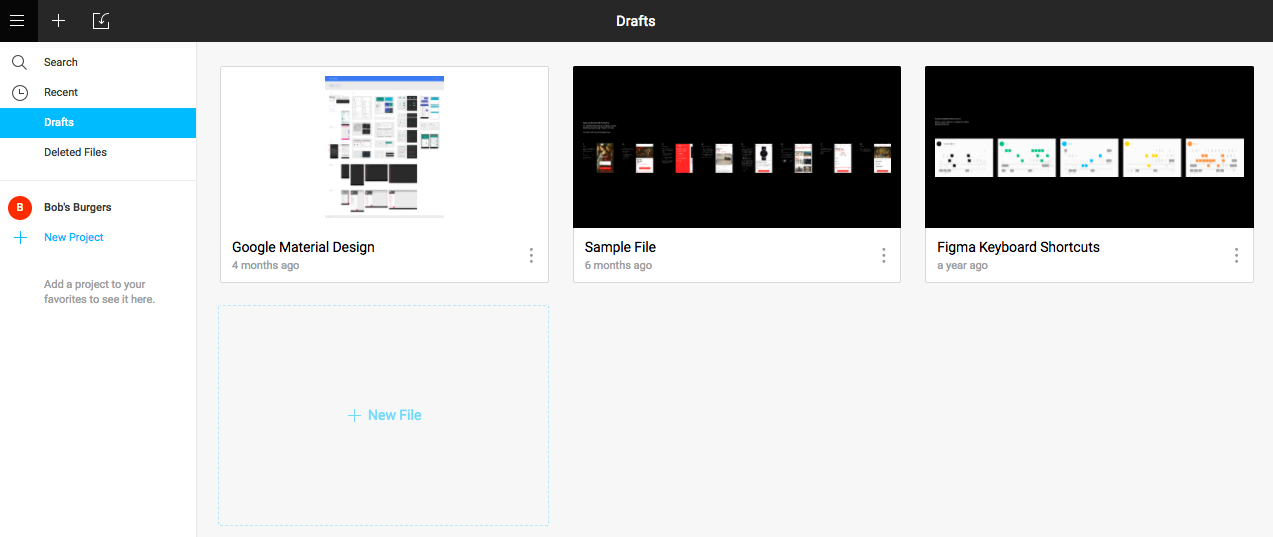Click the plus icon beside New Project
Viewport: 1273px width, 537px height.
click(19, 237)
